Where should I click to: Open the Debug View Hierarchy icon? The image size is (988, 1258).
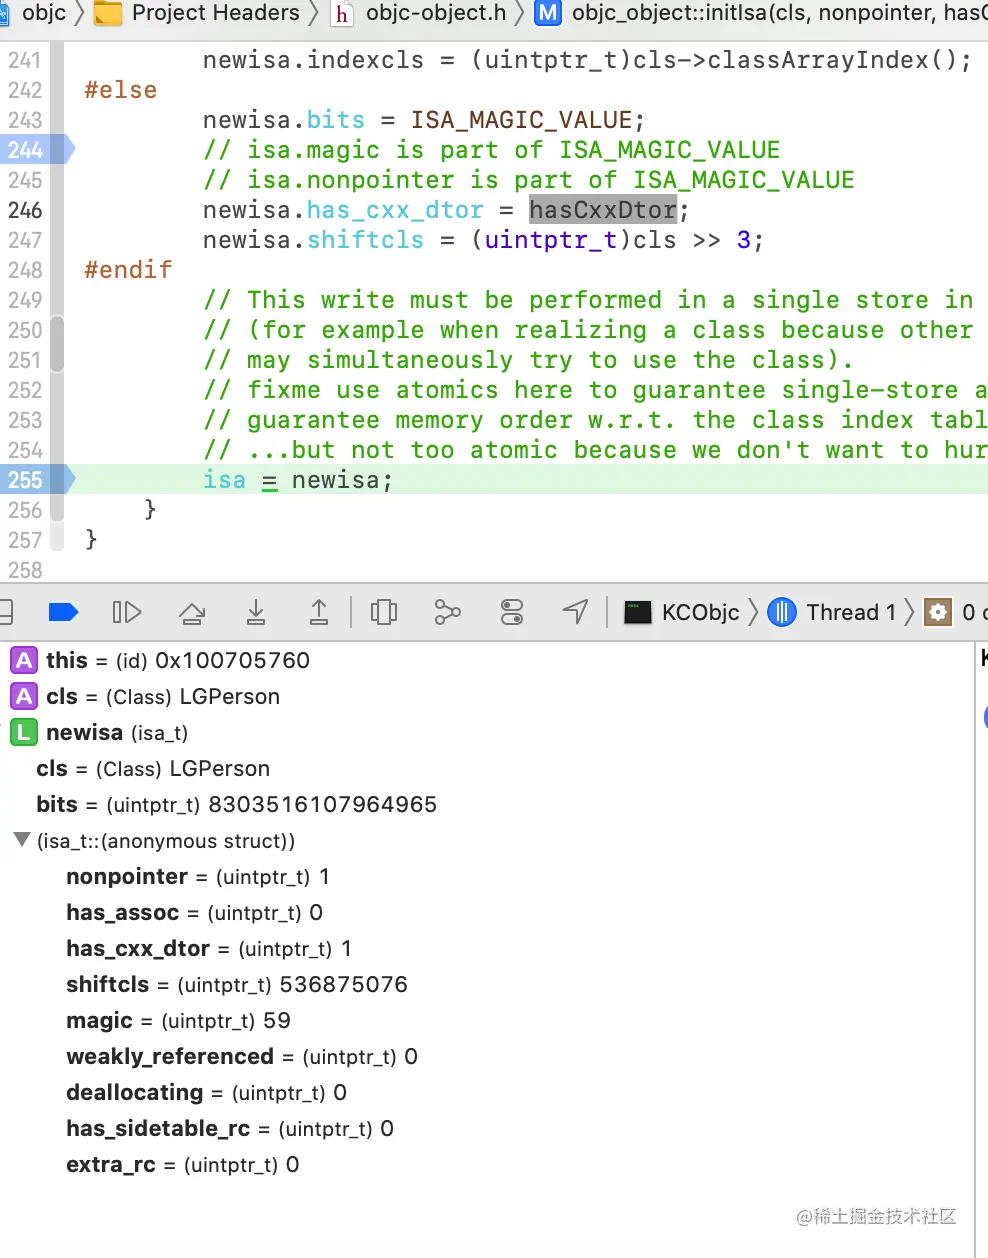(x=384, y=612)
